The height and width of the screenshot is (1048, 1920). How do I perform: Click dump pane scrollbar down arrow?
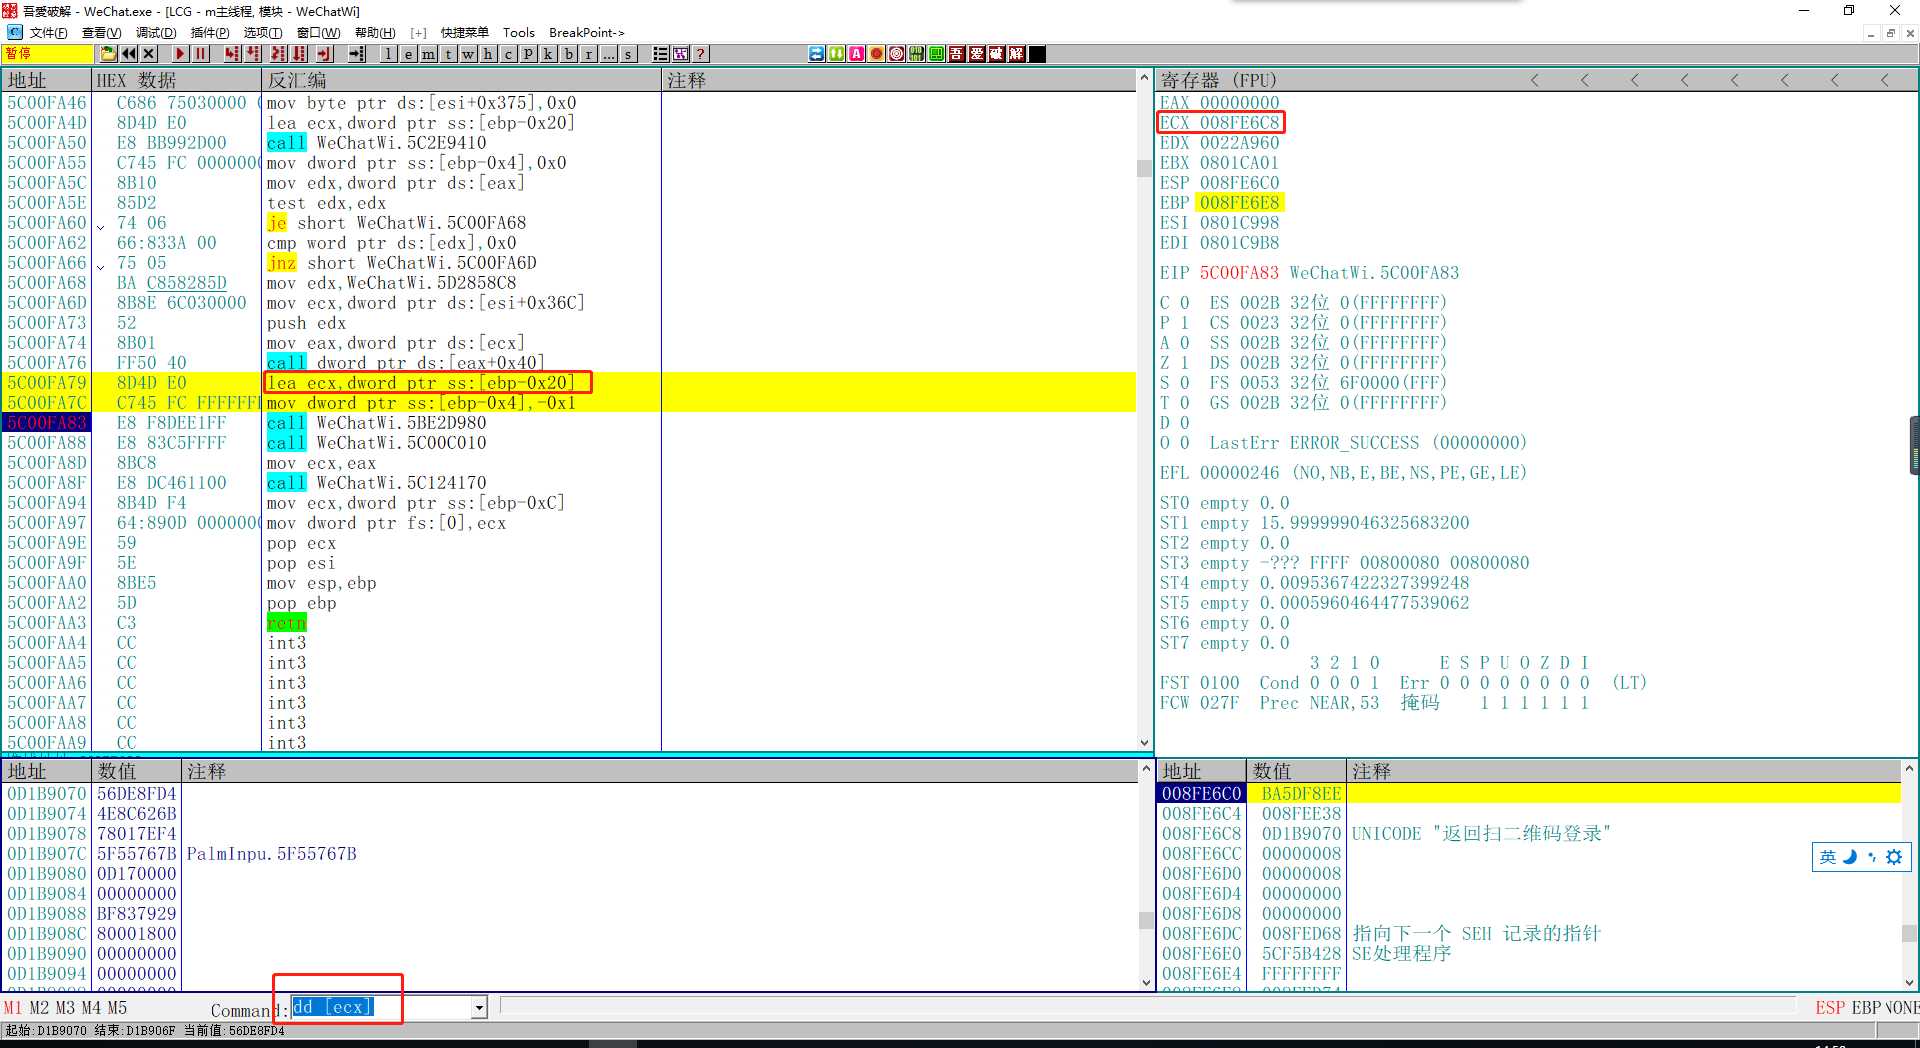pyautogui.click(x=1146, y=983)
